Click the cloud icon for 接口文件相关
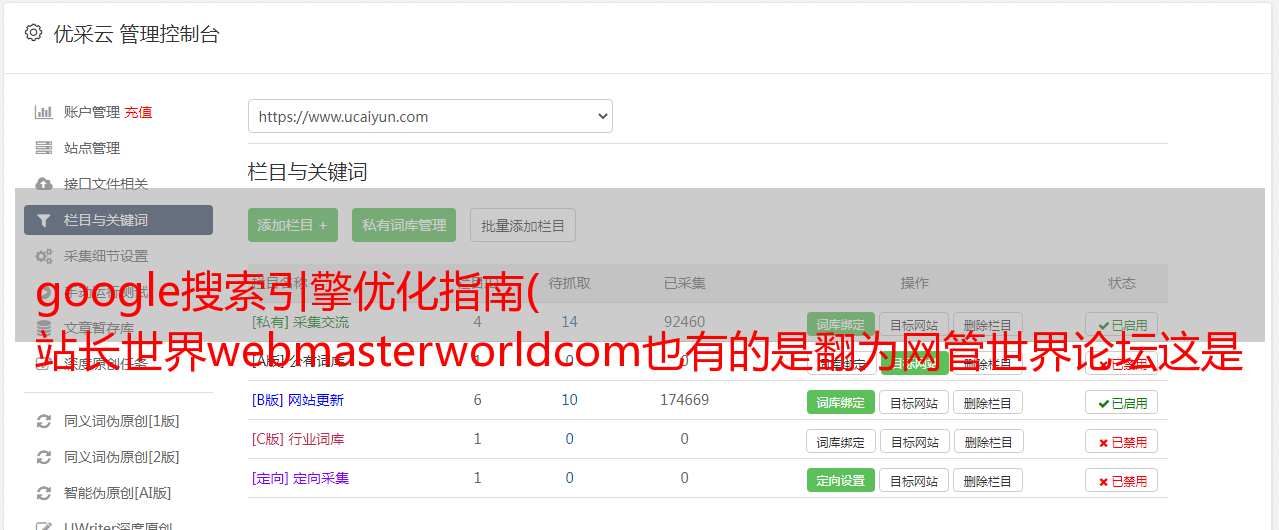Image resolution: width=1279 pixels, height=530 pixels. (x=43, y=184)
